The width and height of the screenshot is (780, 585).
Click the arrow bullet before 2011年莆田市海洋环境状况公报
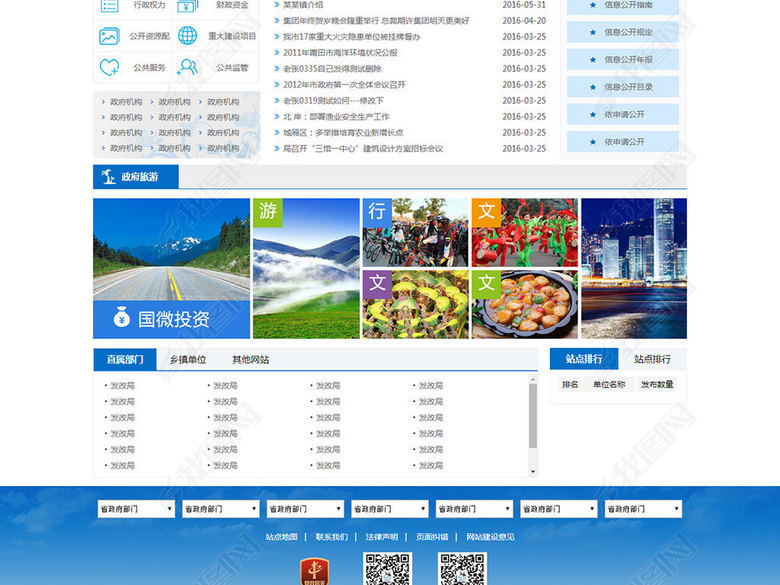[x=277, y=52]
